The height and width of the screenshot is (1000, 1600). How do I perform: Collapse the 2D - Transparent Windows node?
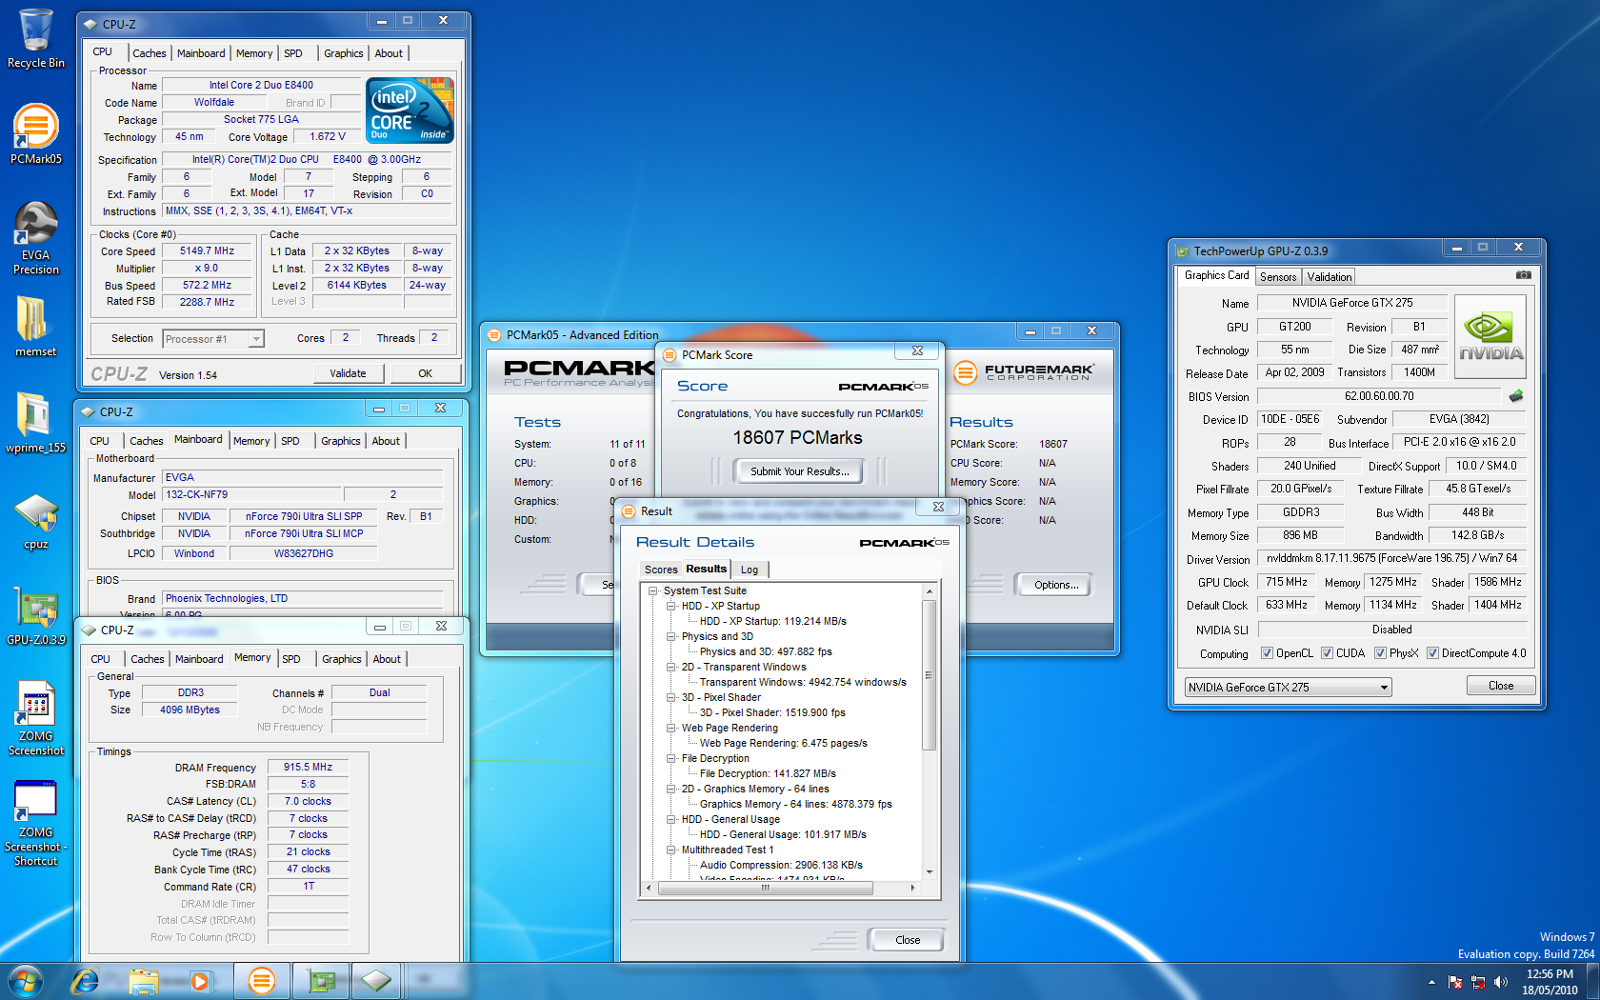(671, 667)
